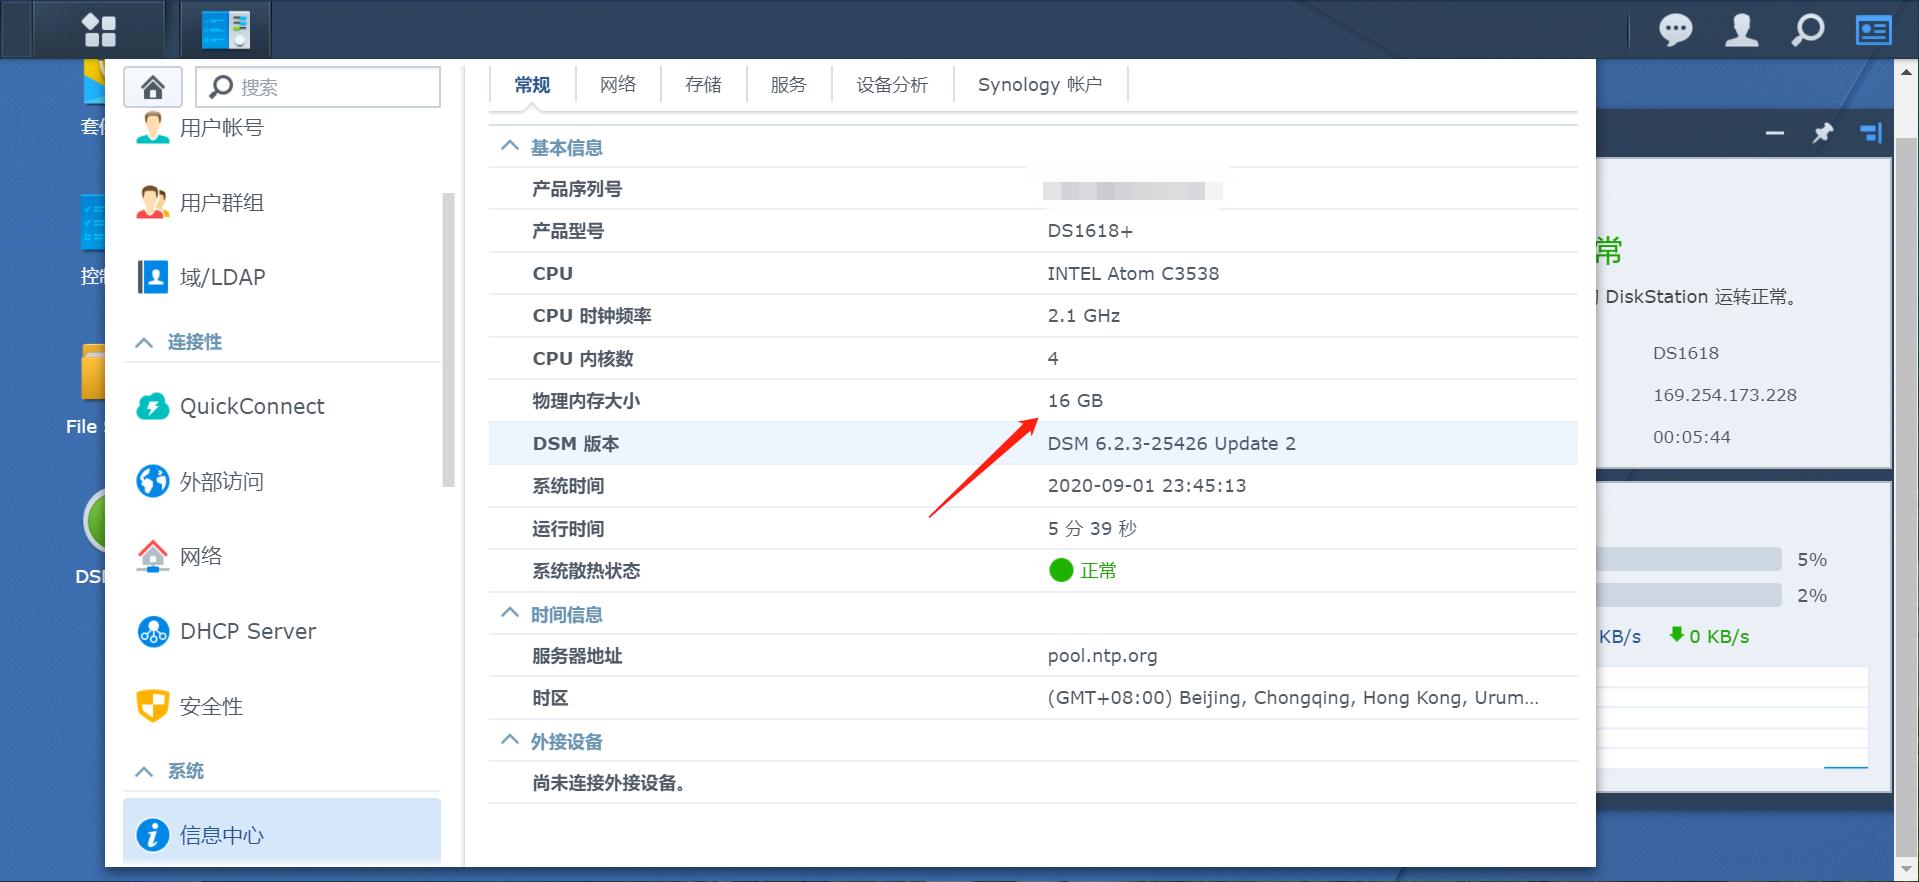Screen dimensions: 1919x882
Task: Toggle the widgets panel icon
Action: (1873, 30)
